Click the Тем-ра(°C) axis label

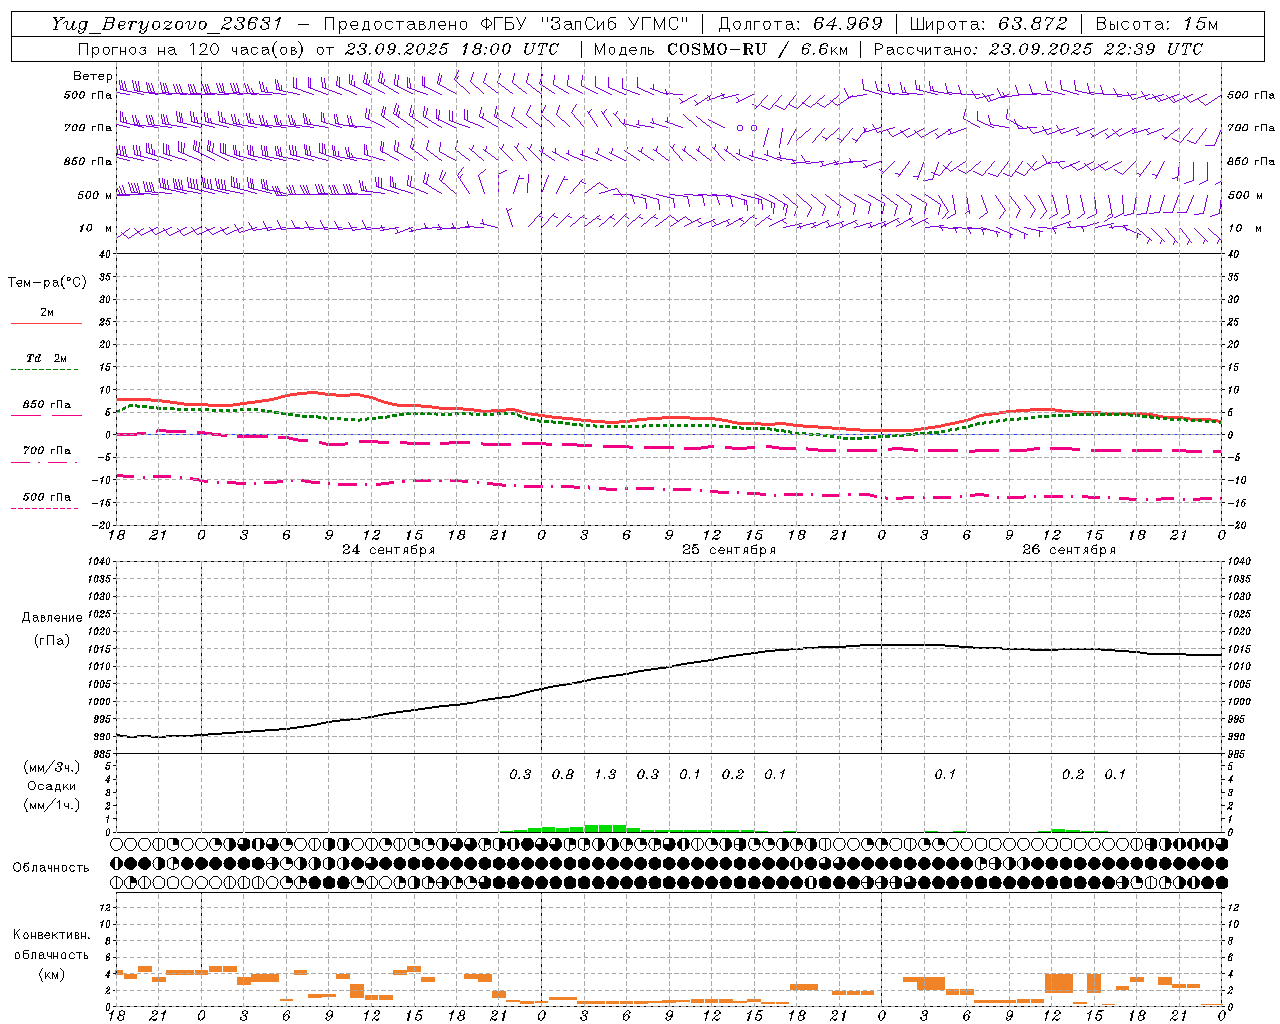(x=47, y=283)
